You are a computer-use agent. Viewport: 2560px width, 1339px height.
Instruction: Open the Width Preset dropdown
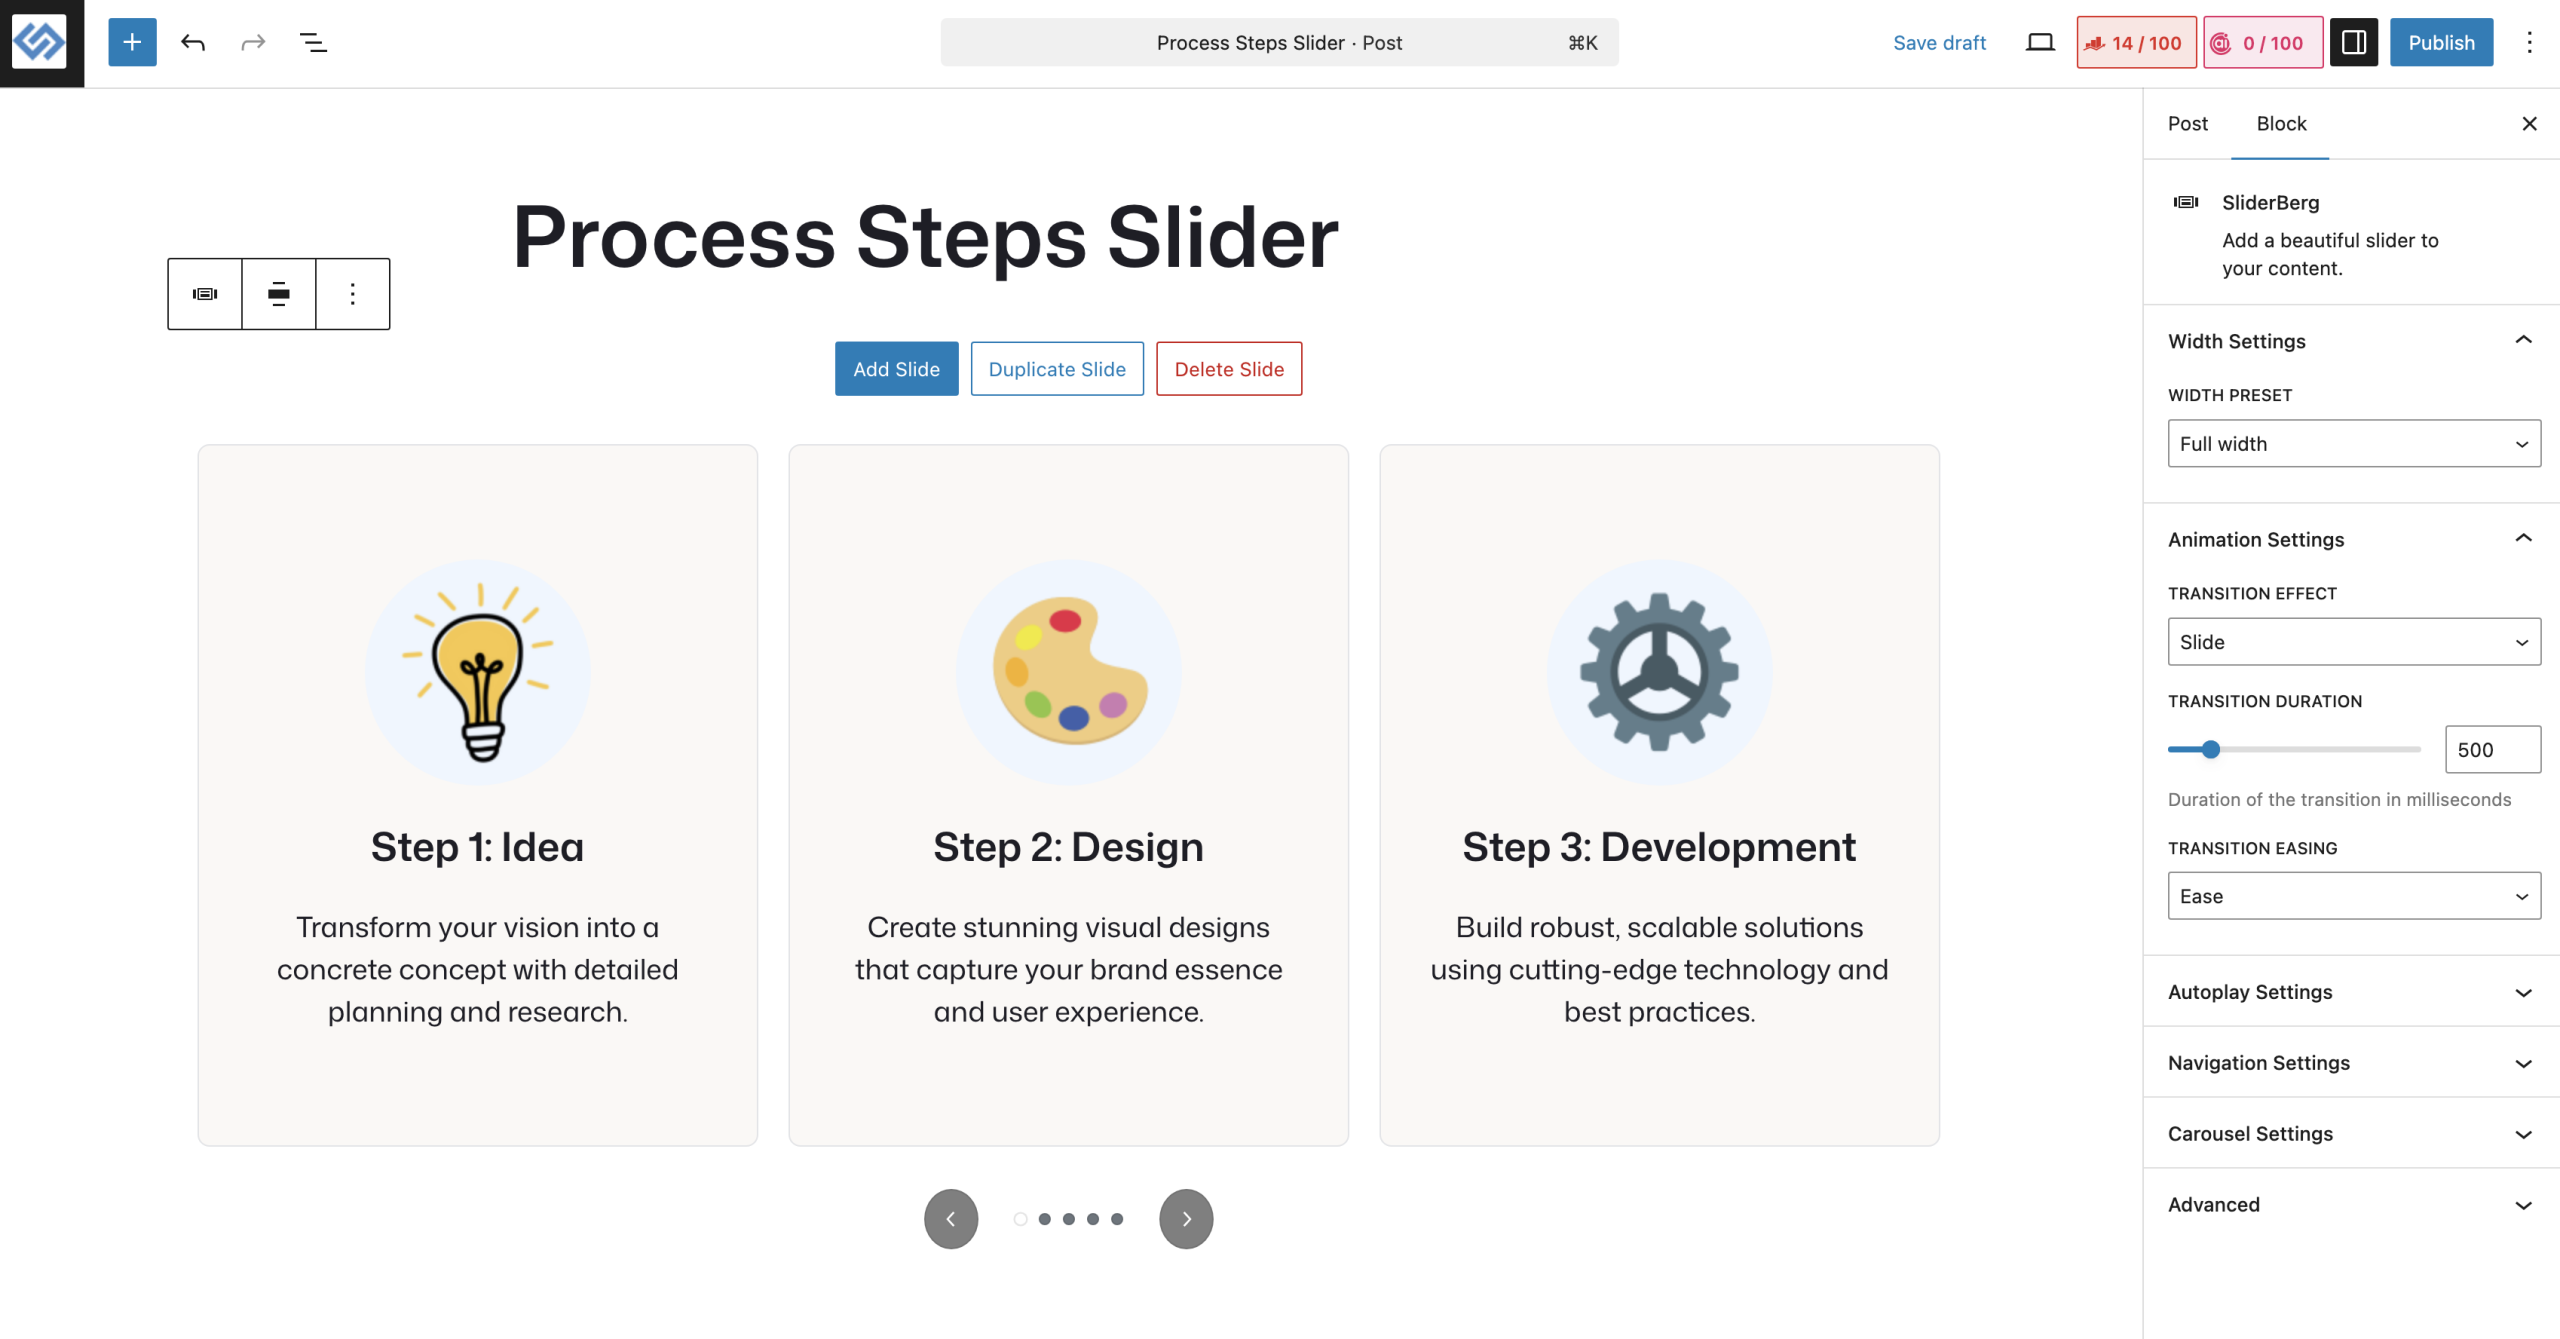2353,443
